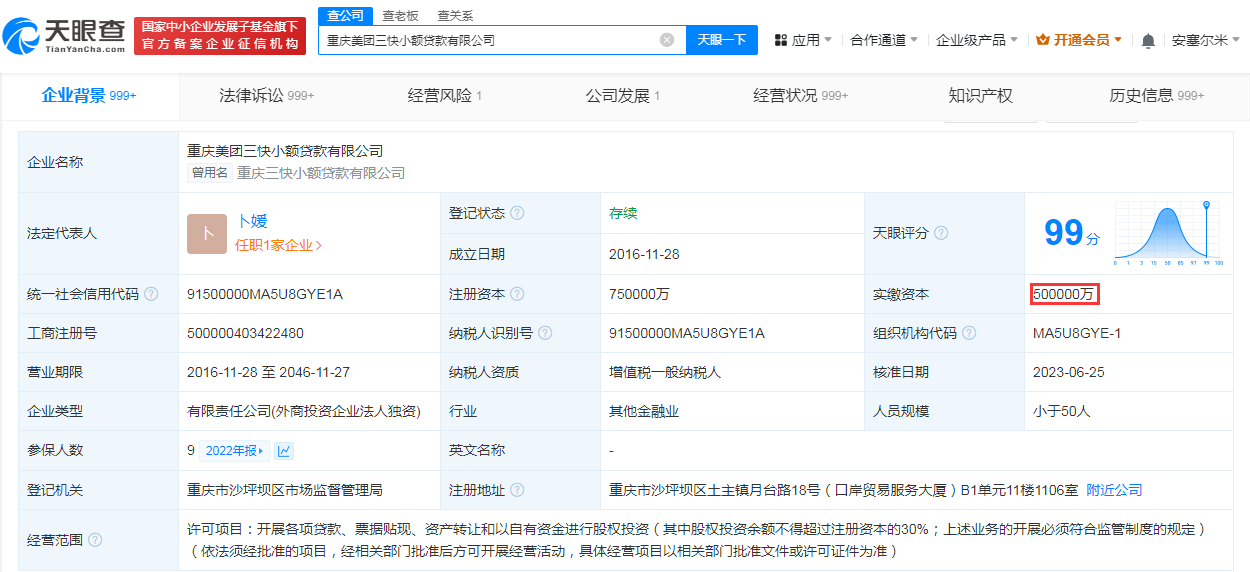Screen dimensions: 1250x572
Task: Click the 曾用名 tag
Action: coord(210,173)
